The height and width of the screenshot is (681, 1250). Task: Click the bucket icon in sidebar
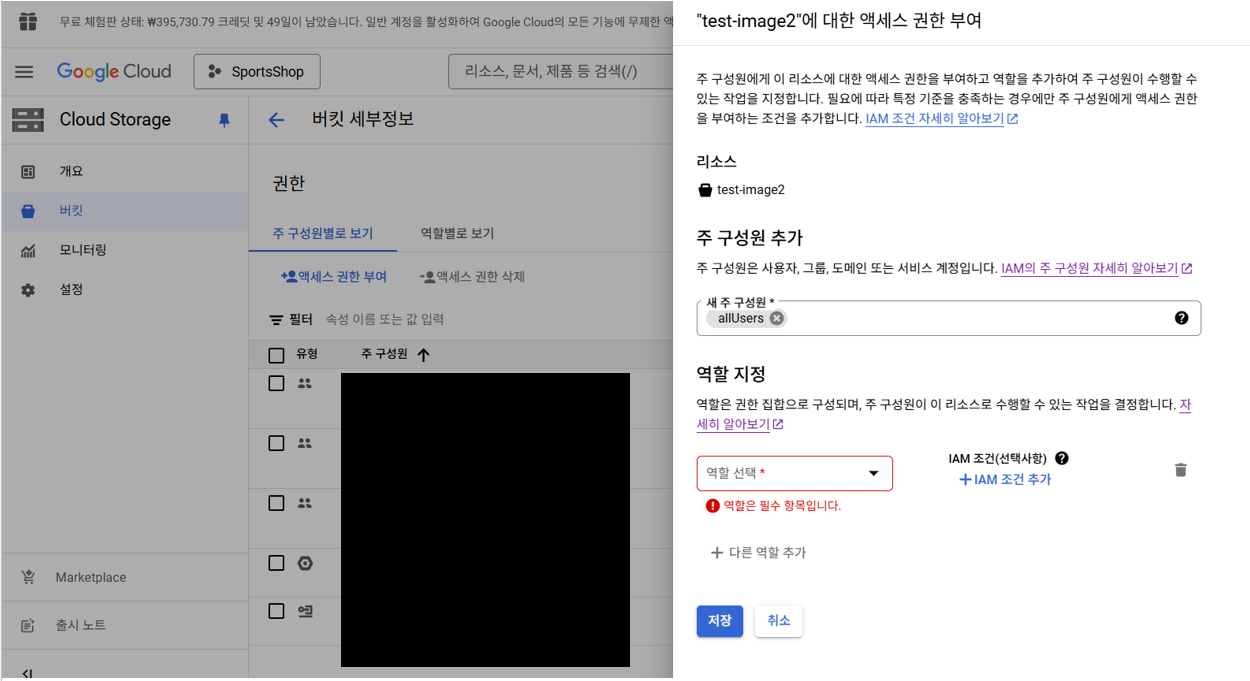(x=28, y=211)
